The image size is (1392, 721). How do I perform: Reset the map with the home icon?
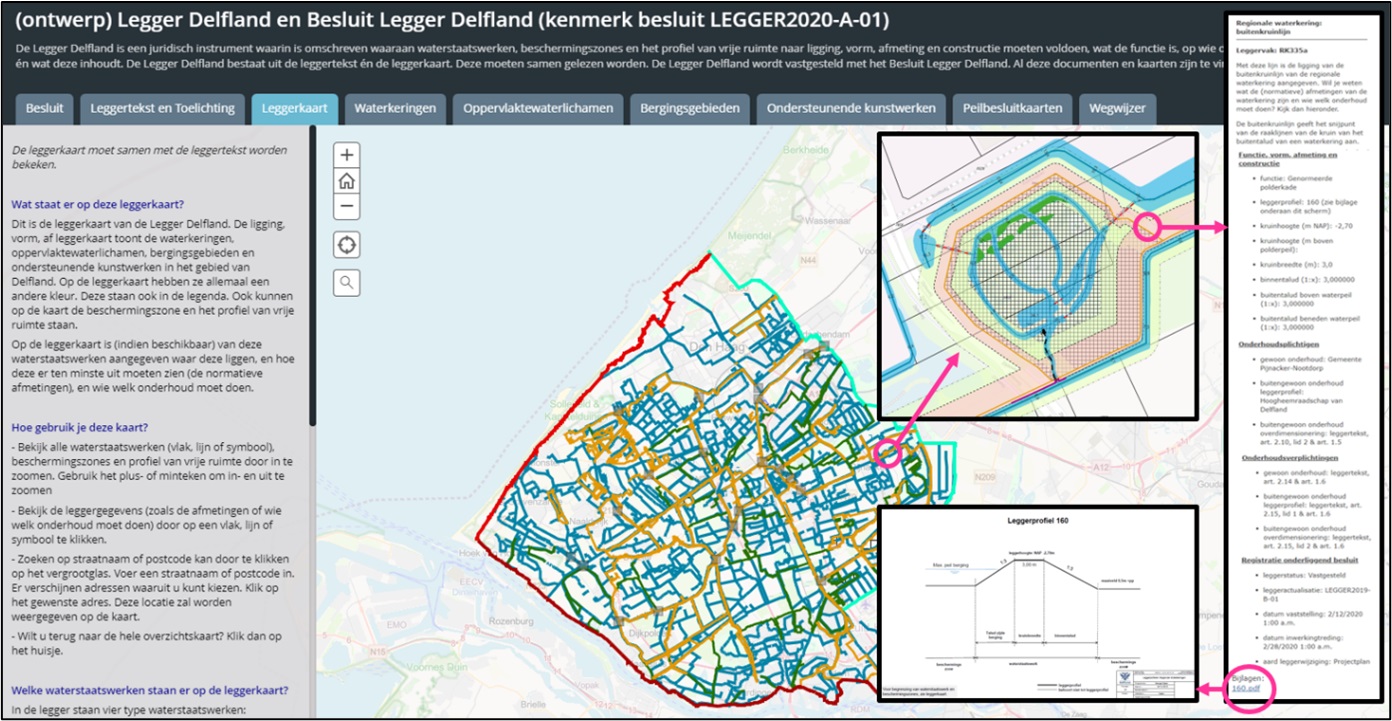347,181
